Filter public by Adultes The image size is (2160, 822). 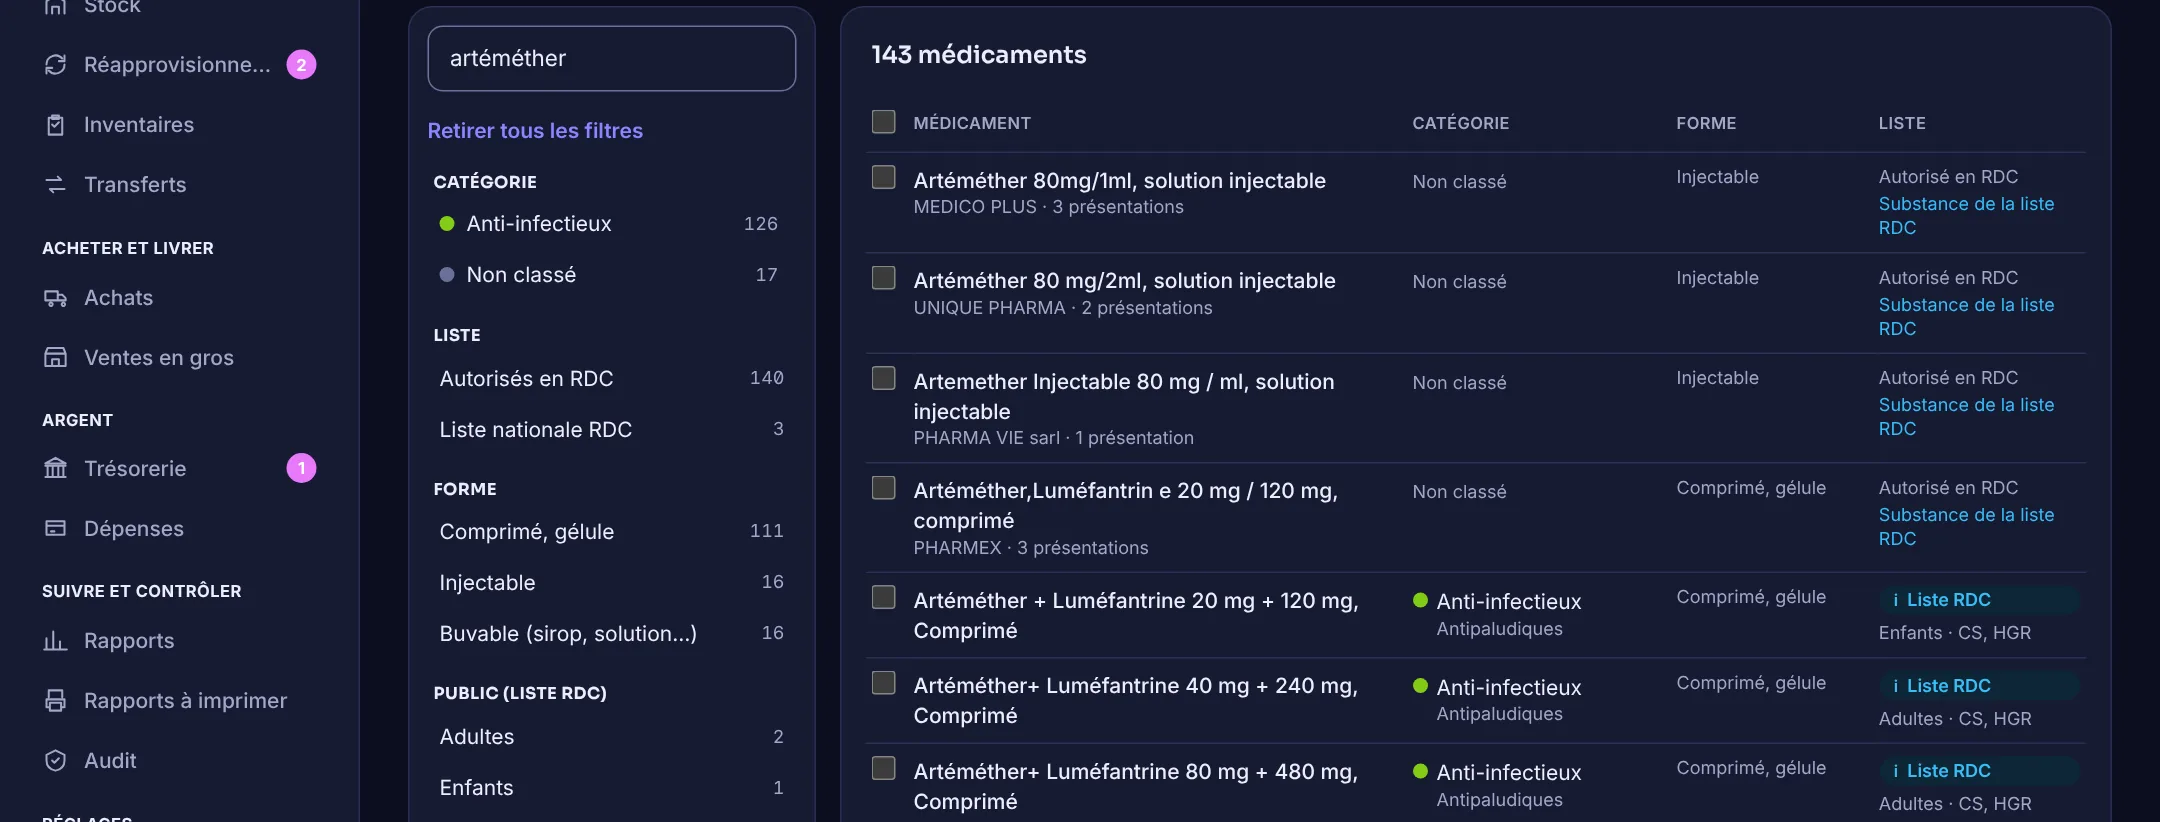611,737
